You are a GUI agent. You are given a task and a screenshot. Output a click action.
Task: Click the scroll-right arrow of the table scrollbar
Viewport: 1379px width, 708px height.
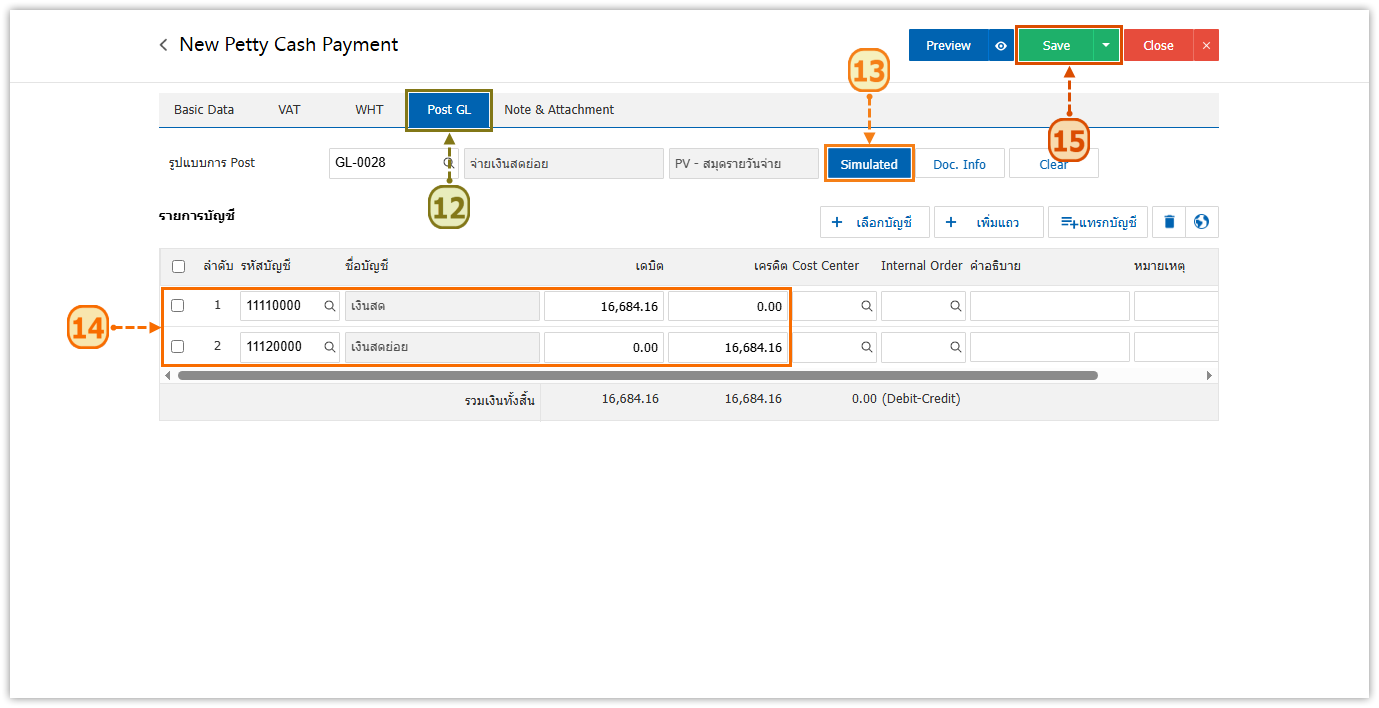pyautogui.click(x=1209, y=376)
